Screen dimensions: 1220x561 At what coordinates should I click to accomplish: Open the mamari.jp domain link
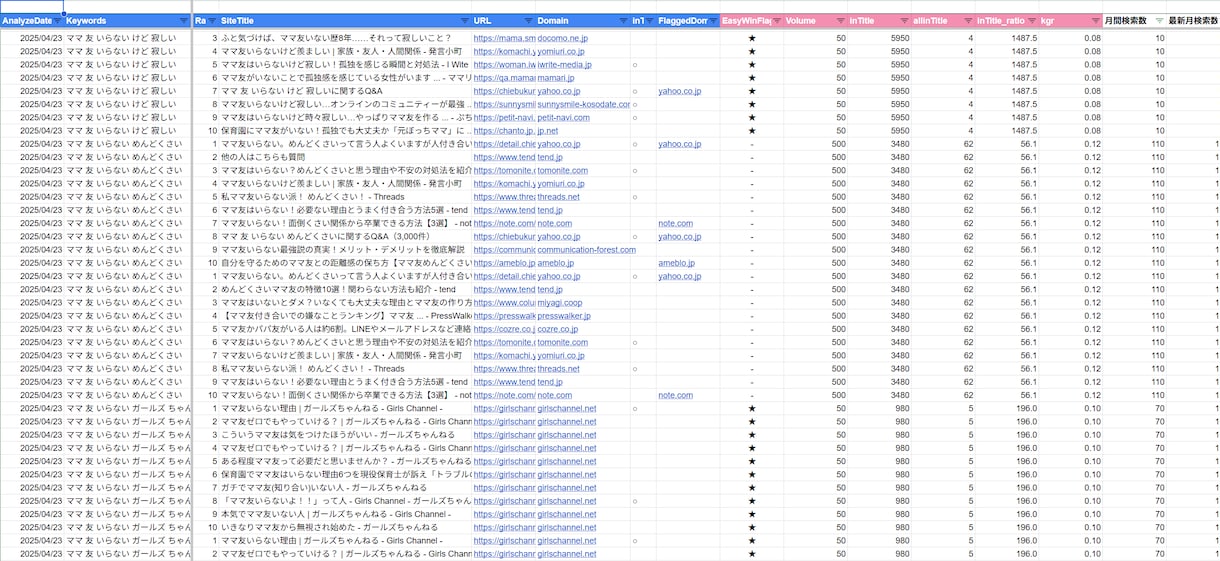[x=555, y=78]
